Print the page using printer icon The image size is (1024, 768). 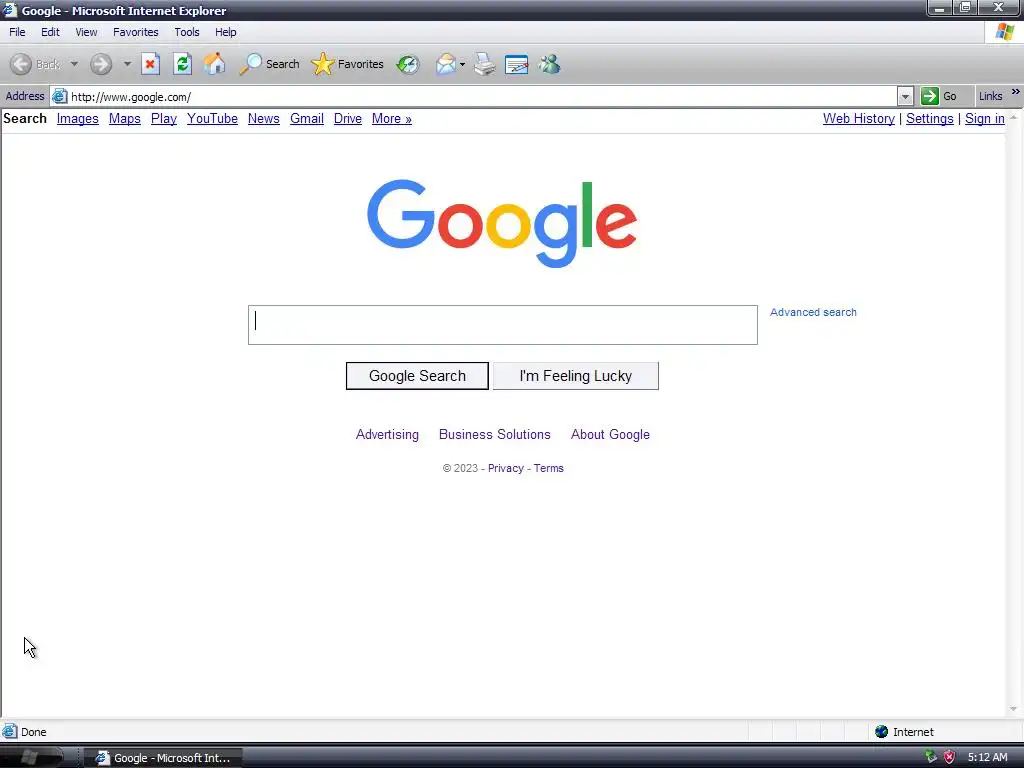pyautogui.click(x=485, y=64)
